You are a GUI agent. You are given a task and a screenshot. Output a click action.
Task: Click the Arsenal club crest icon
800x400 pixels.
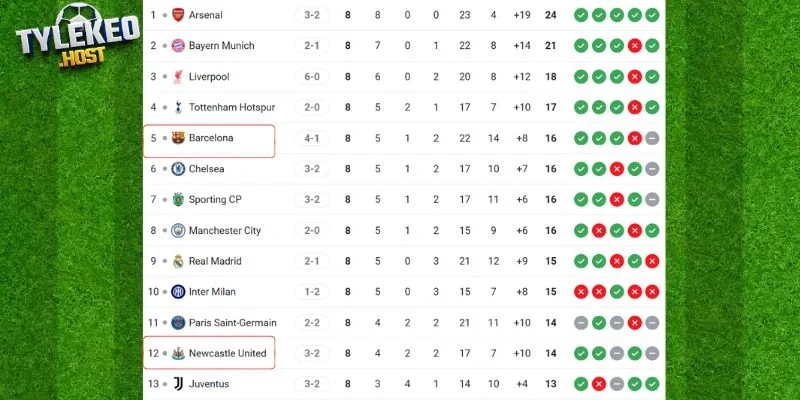178,15
